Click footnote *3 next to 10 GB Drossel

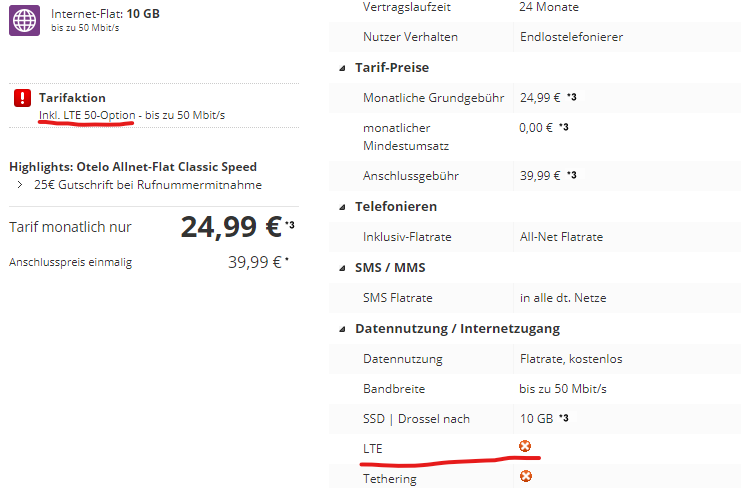tap(564, 418)
